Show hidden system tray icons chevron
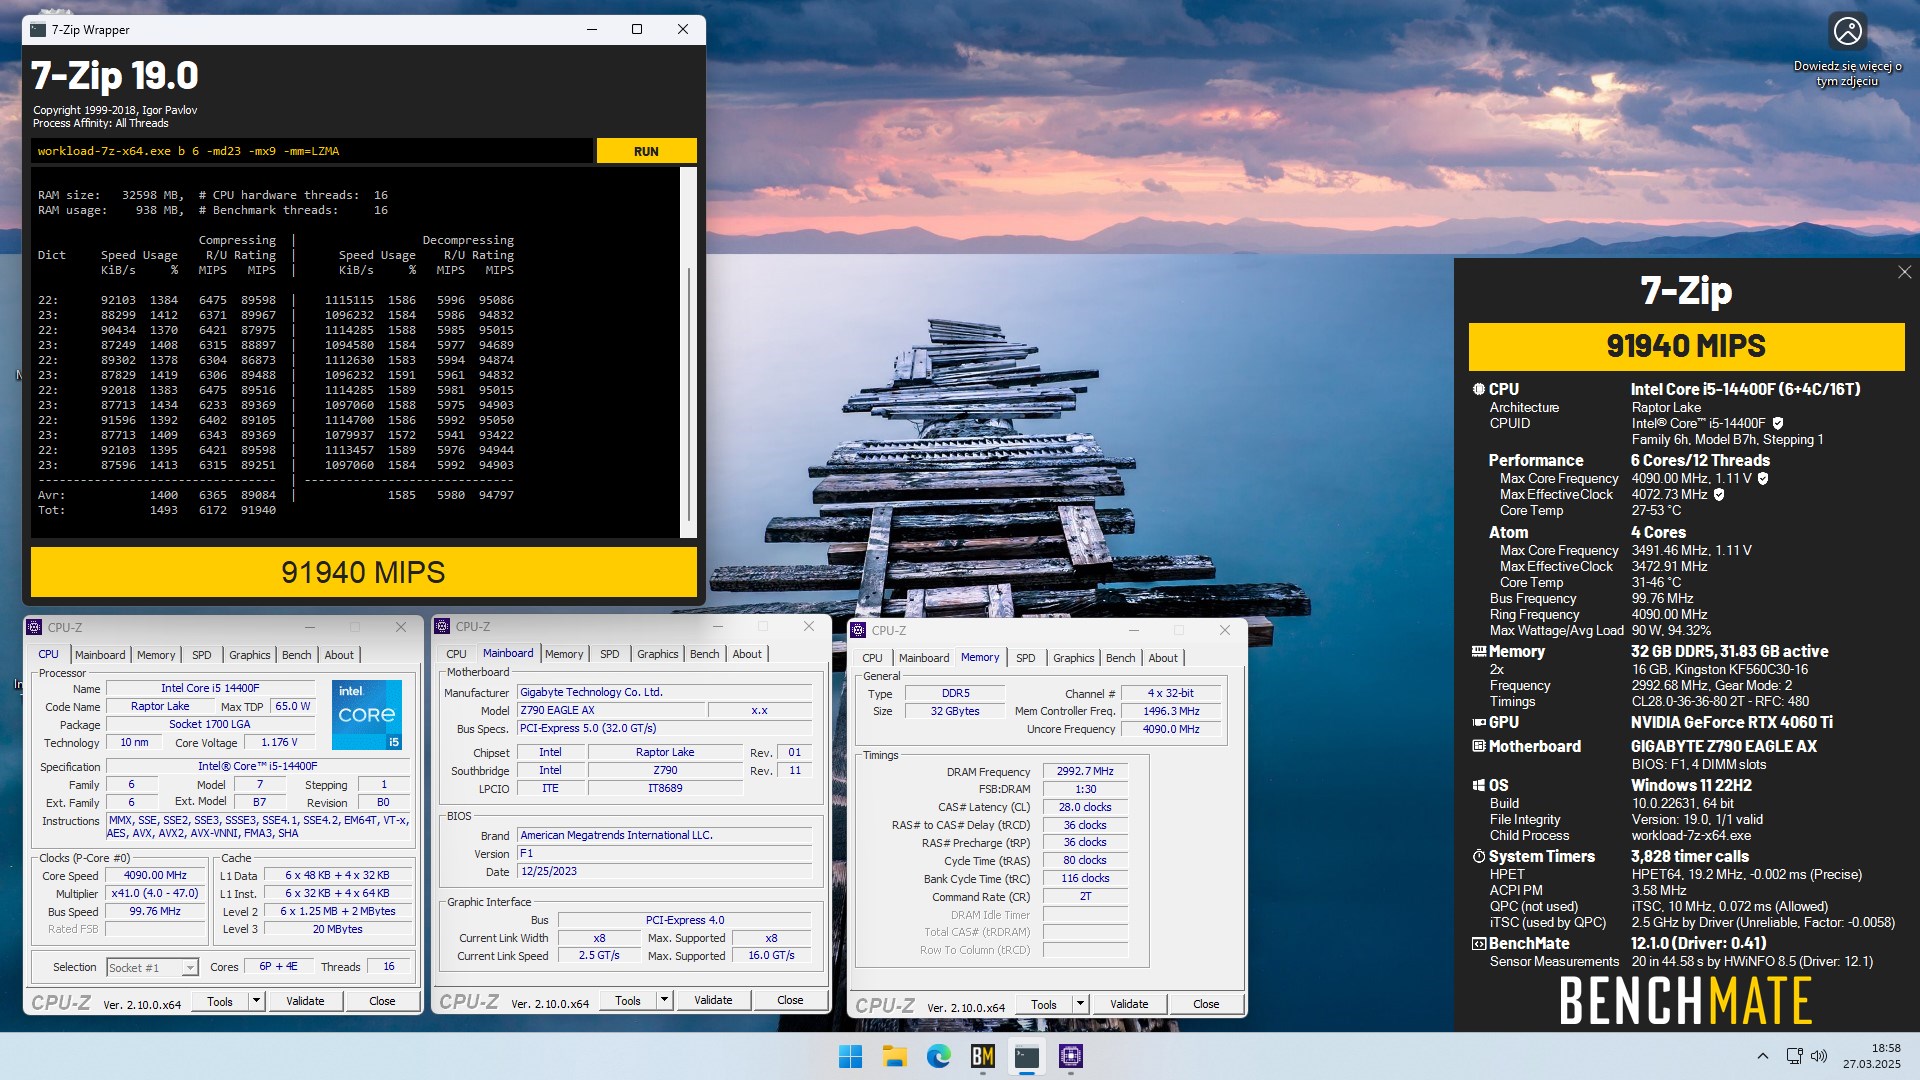1920x1080 pixels. click(1762, 1056)
